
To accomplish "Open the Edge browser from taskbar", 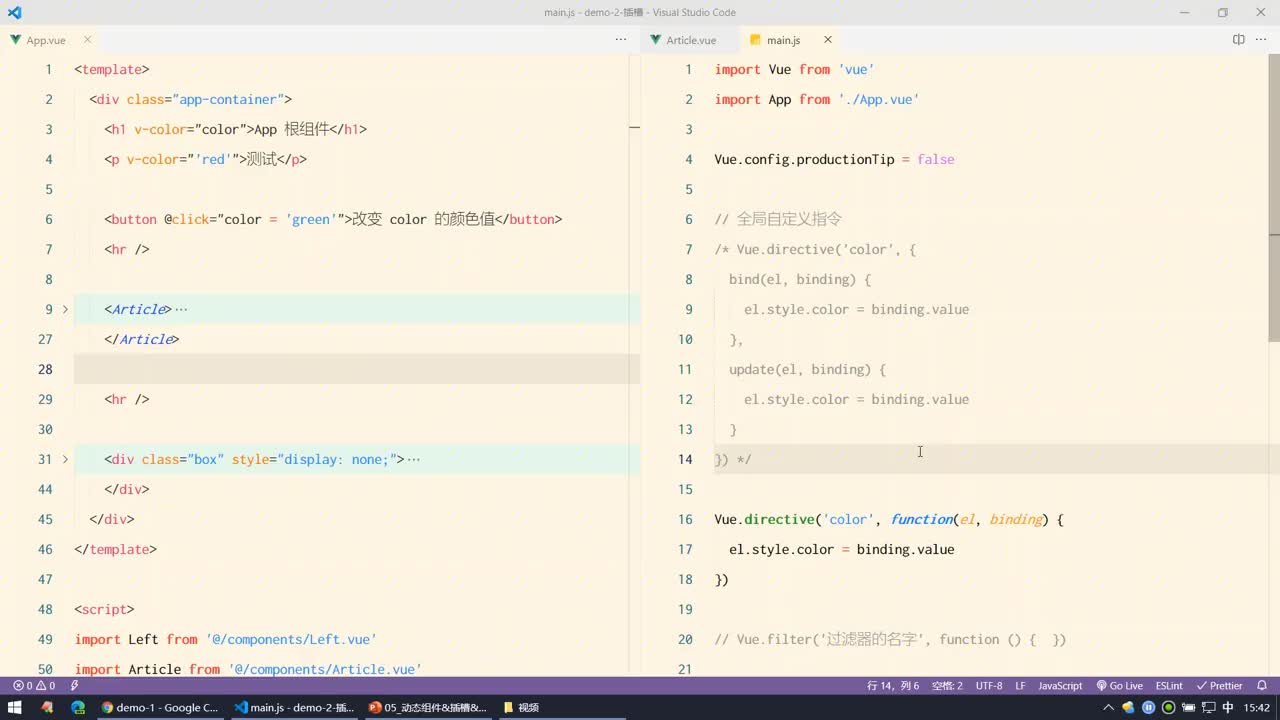I will (x=78, y=707).
